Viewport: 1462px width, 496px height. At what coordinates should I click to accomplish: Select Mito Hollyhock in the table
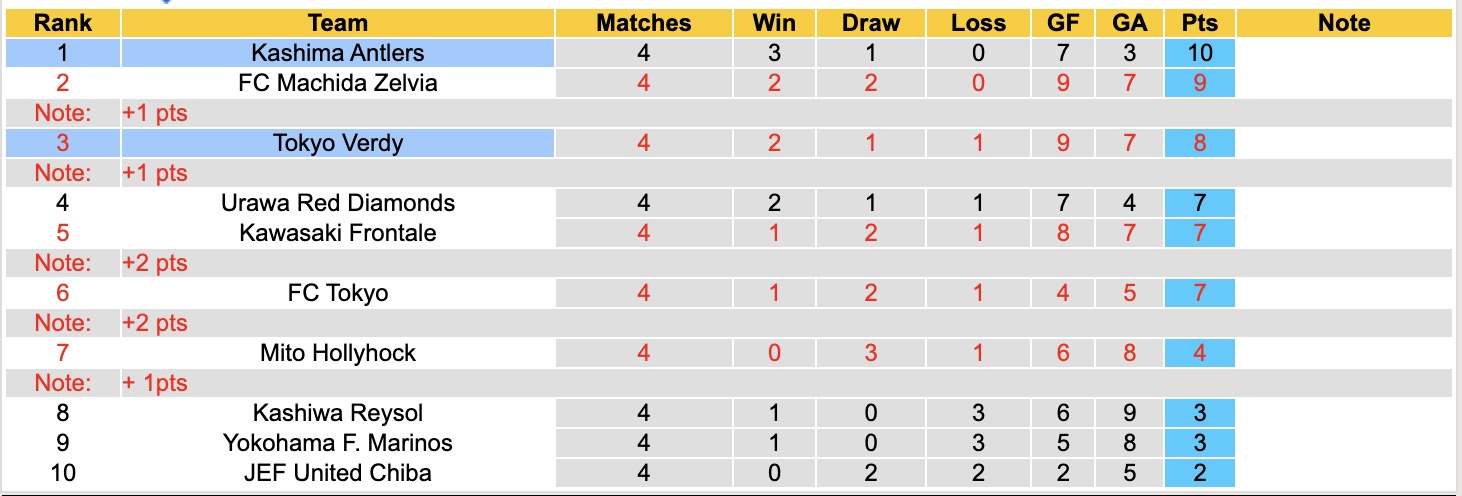tap(338, 353)
